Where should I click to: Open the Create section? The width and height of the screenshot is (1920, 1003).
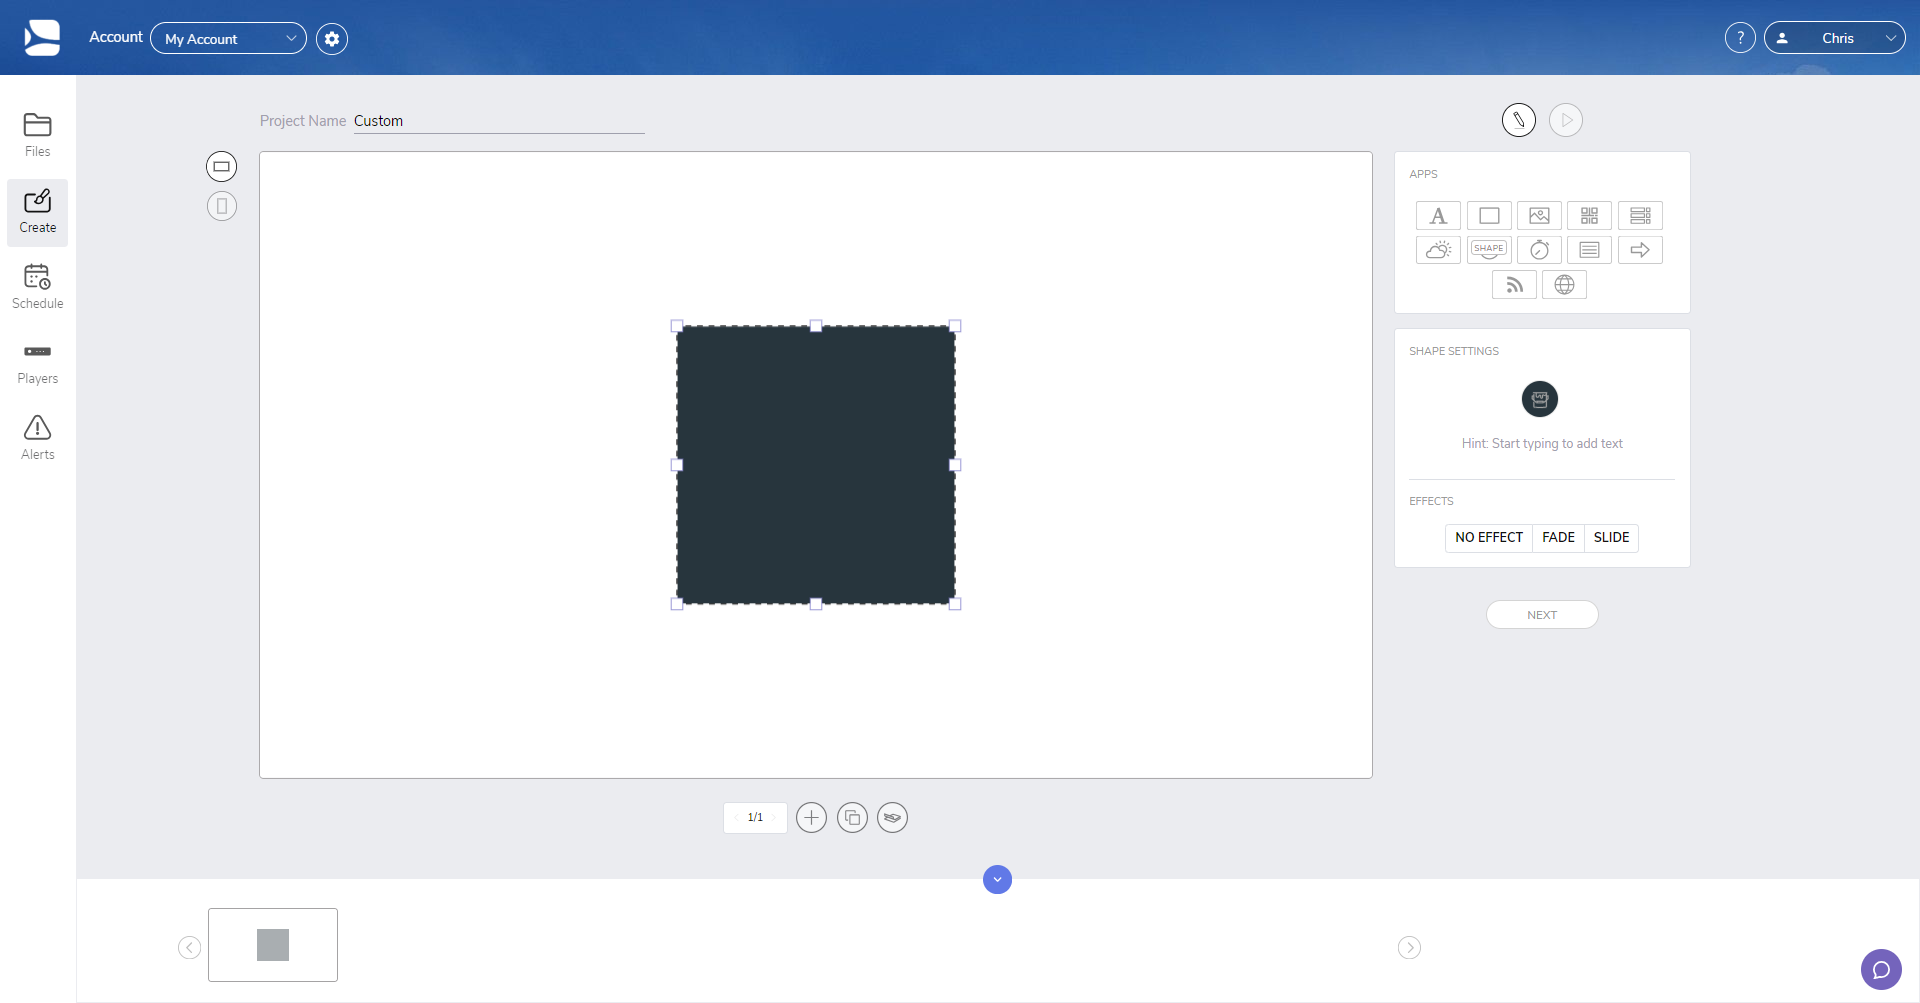[x=38, y=212]
